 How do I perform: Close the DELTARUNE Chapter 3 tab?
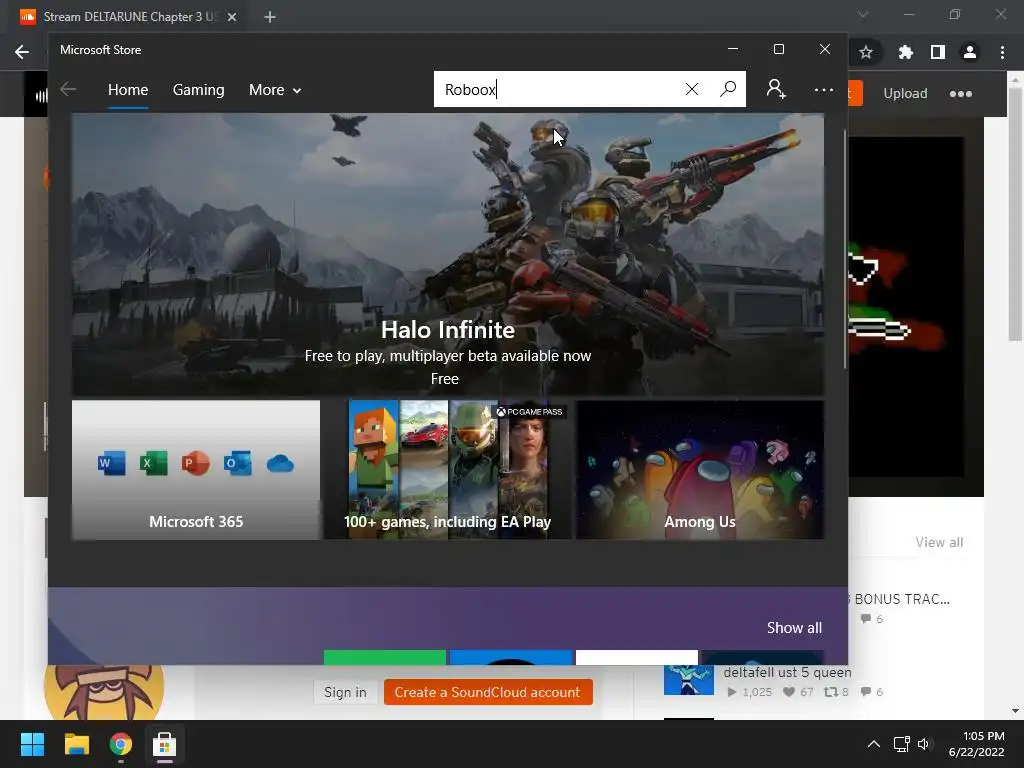[x=232, y=17]
